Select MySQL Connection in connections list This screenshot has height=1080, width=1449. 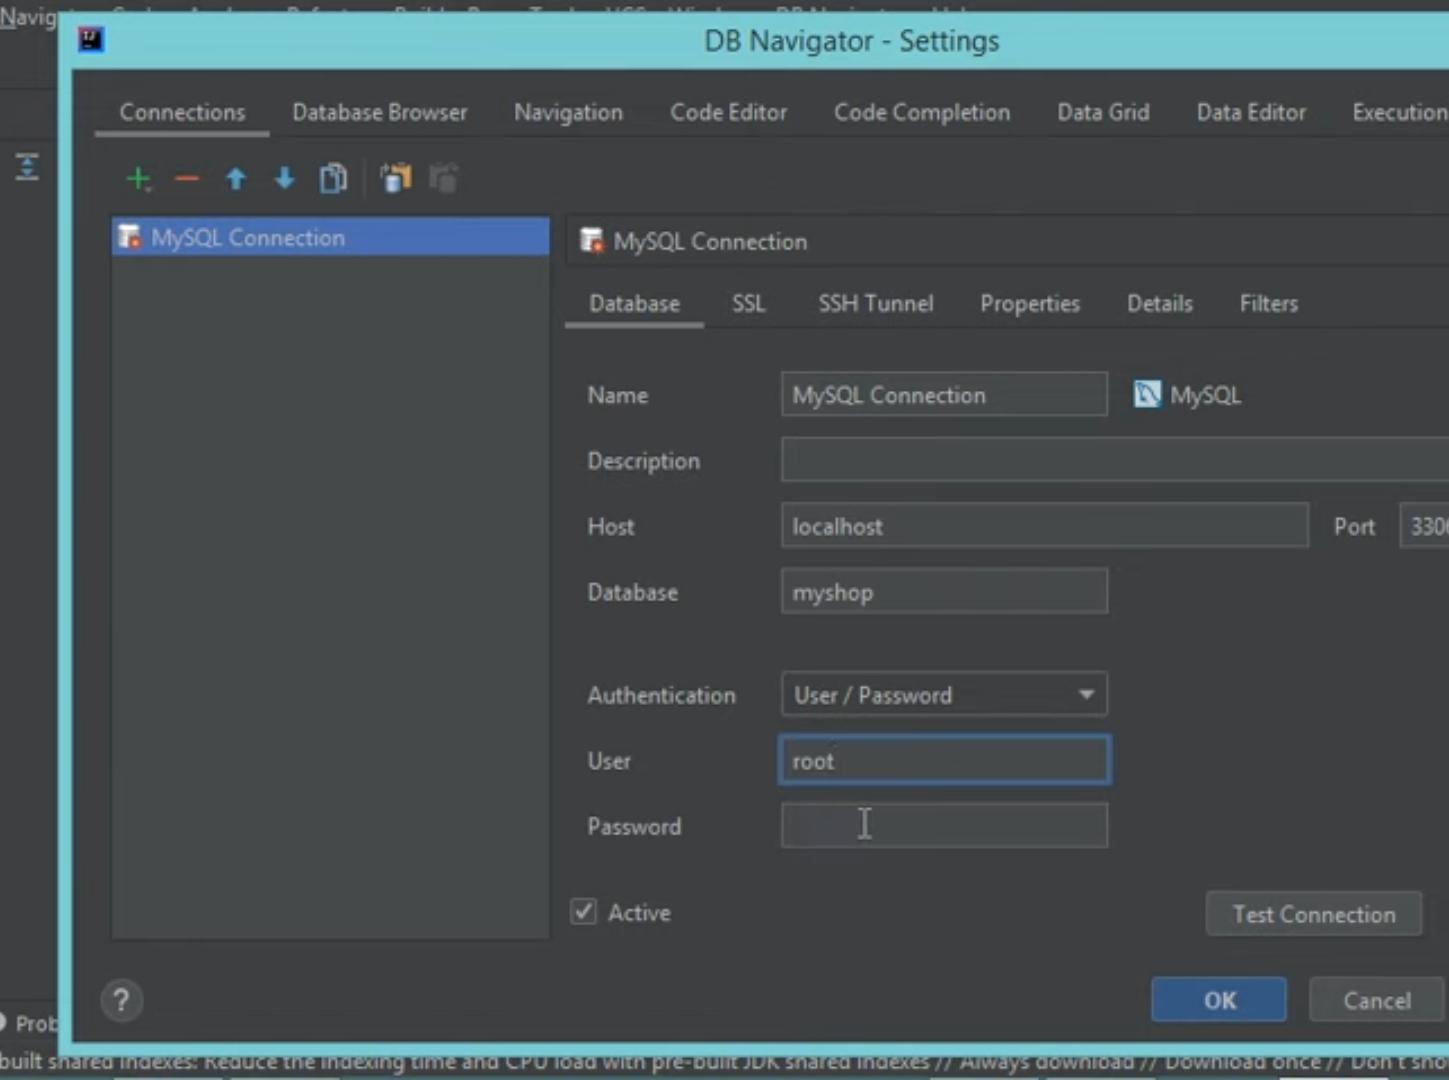(x=331, y=237)
